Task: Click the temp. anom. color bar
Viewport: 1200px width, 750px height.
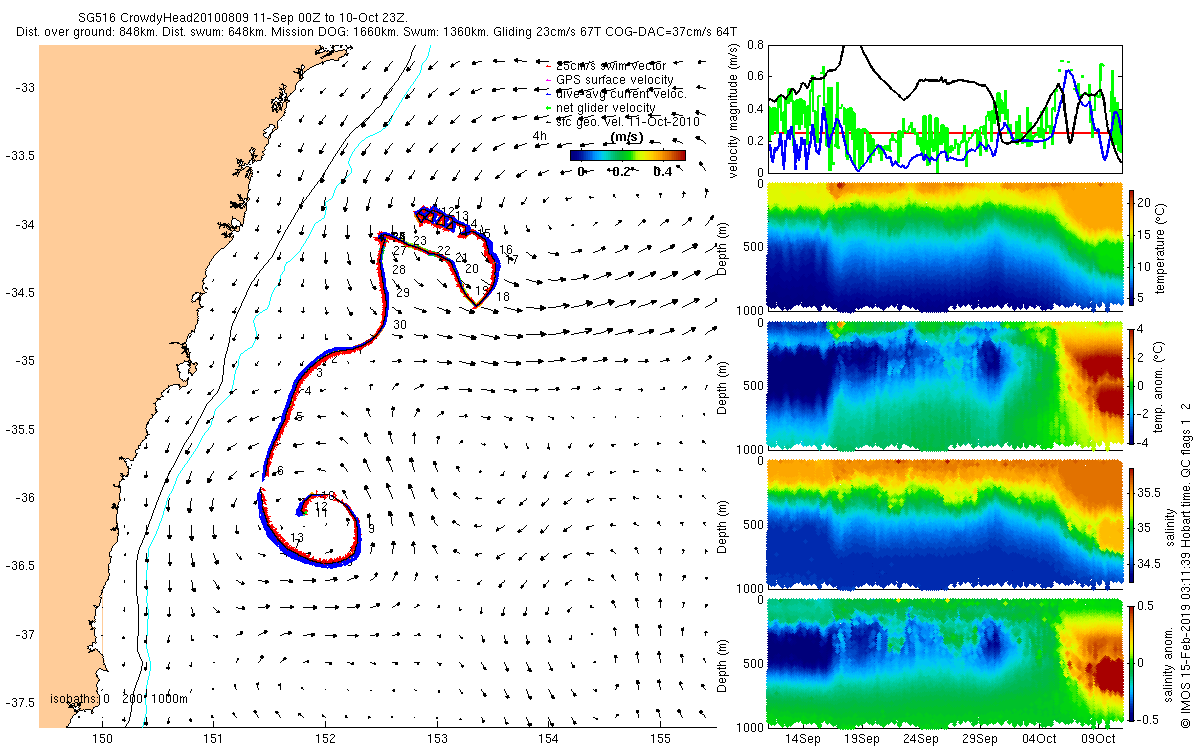Action: coord(1132,385)
